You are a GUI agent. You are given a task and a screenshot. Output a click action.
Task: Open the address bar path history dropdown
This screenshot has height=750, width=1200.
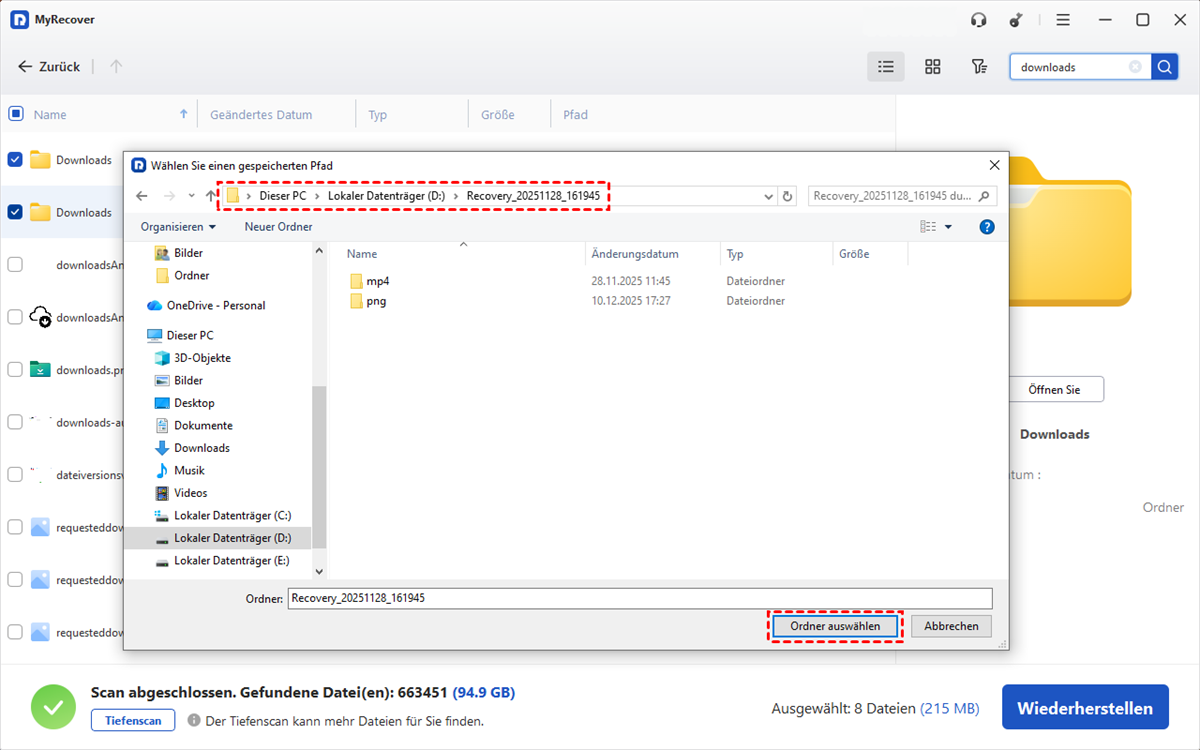(768, 197)
